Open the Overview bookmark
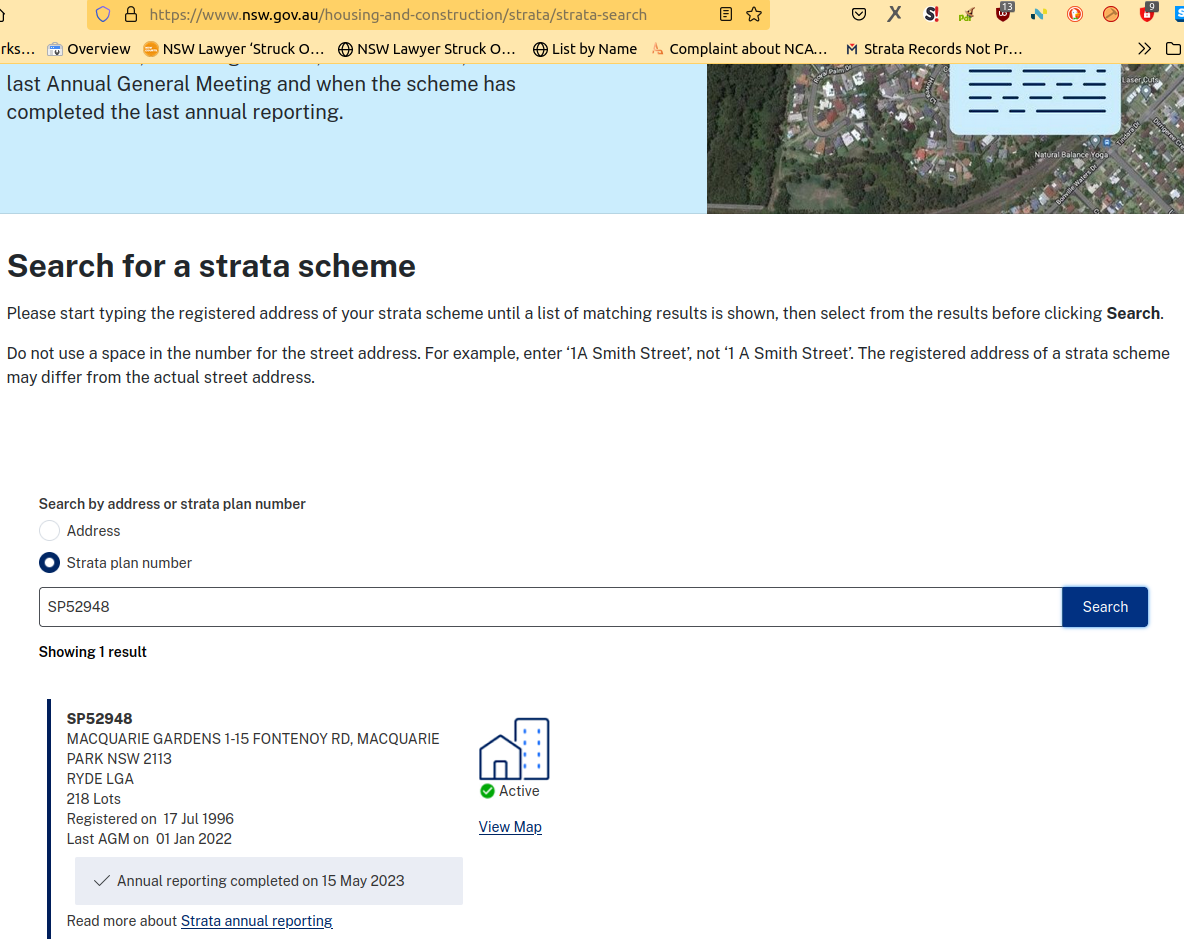Image resolution: width=1184 pixels, height=948 pixels. coord(89,49)
